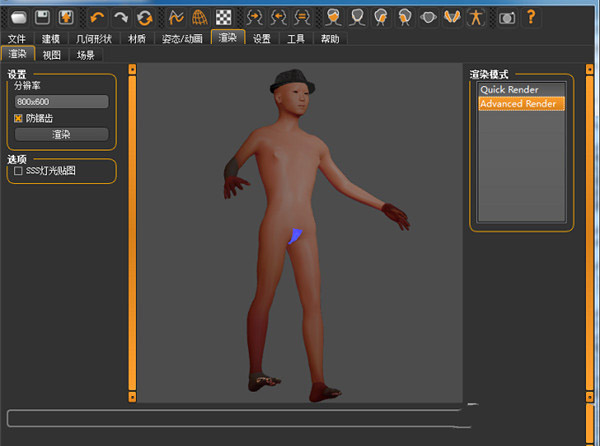The height and width of the screenshot is (446, 600).
Task: Toggle the checkered background icon
Action: 225,17
